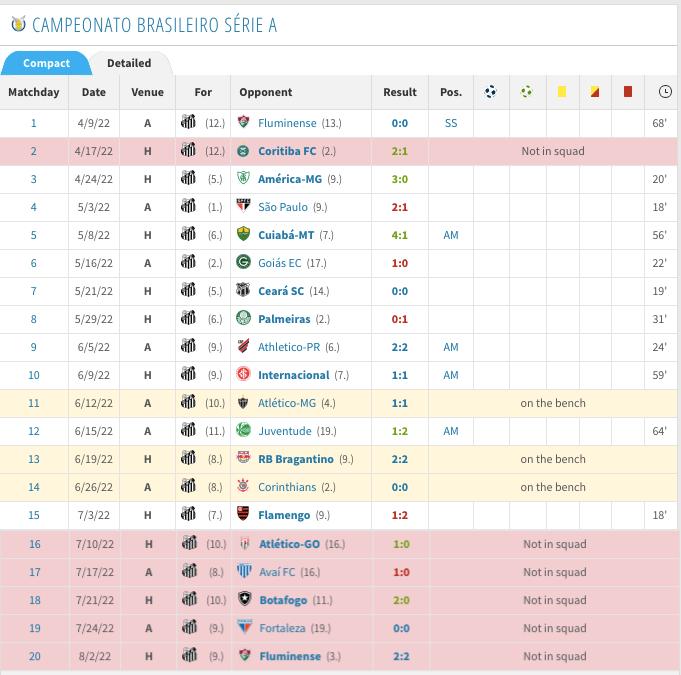
Task: Click the Goiás EC crest icon
Action: [x=243, y=262]
